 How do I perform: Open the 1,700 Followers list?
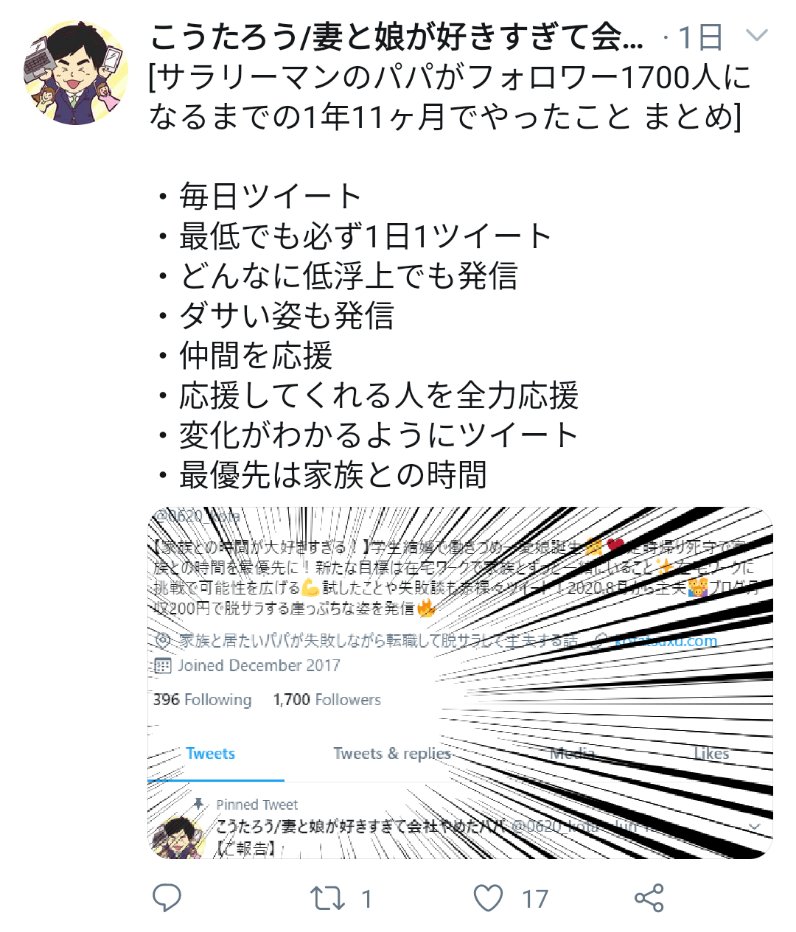[x=327, y=700]
